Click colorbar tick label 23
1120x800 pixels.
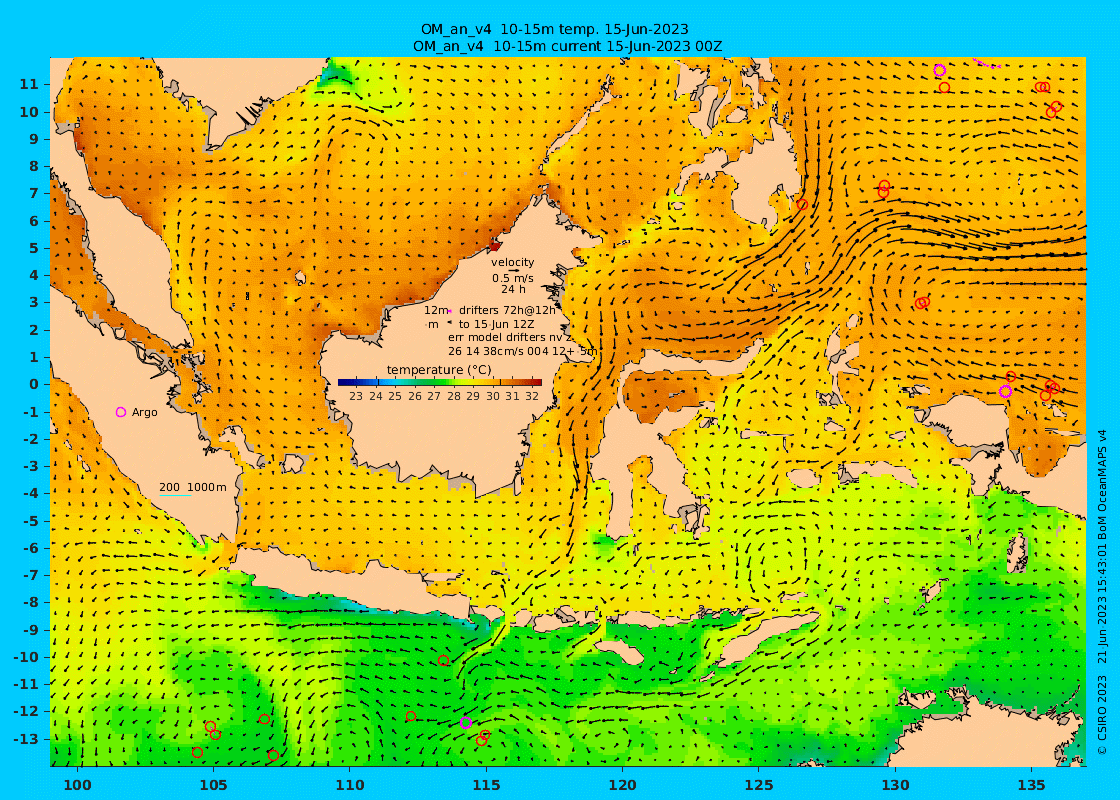[356, 396]
